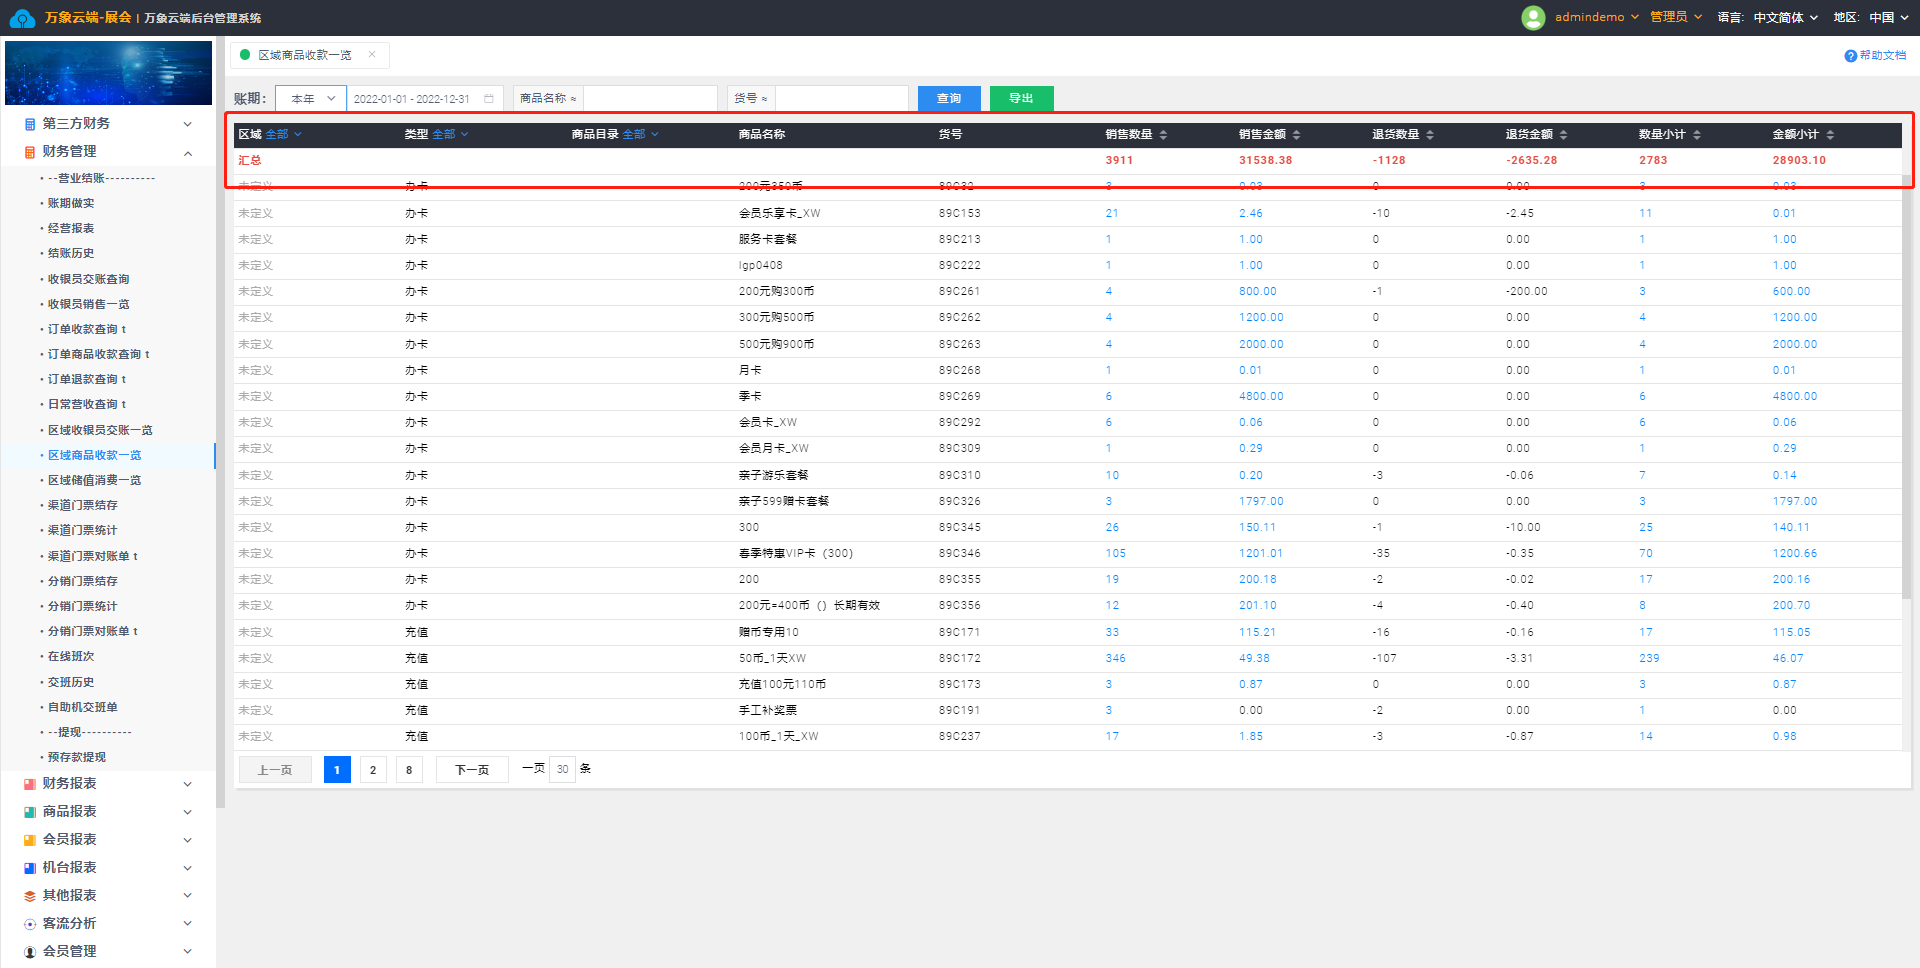Click the 上一页 previous page button
Image resolution: width=1920 pixels, height=968 pixels.
tap(275, 770)
